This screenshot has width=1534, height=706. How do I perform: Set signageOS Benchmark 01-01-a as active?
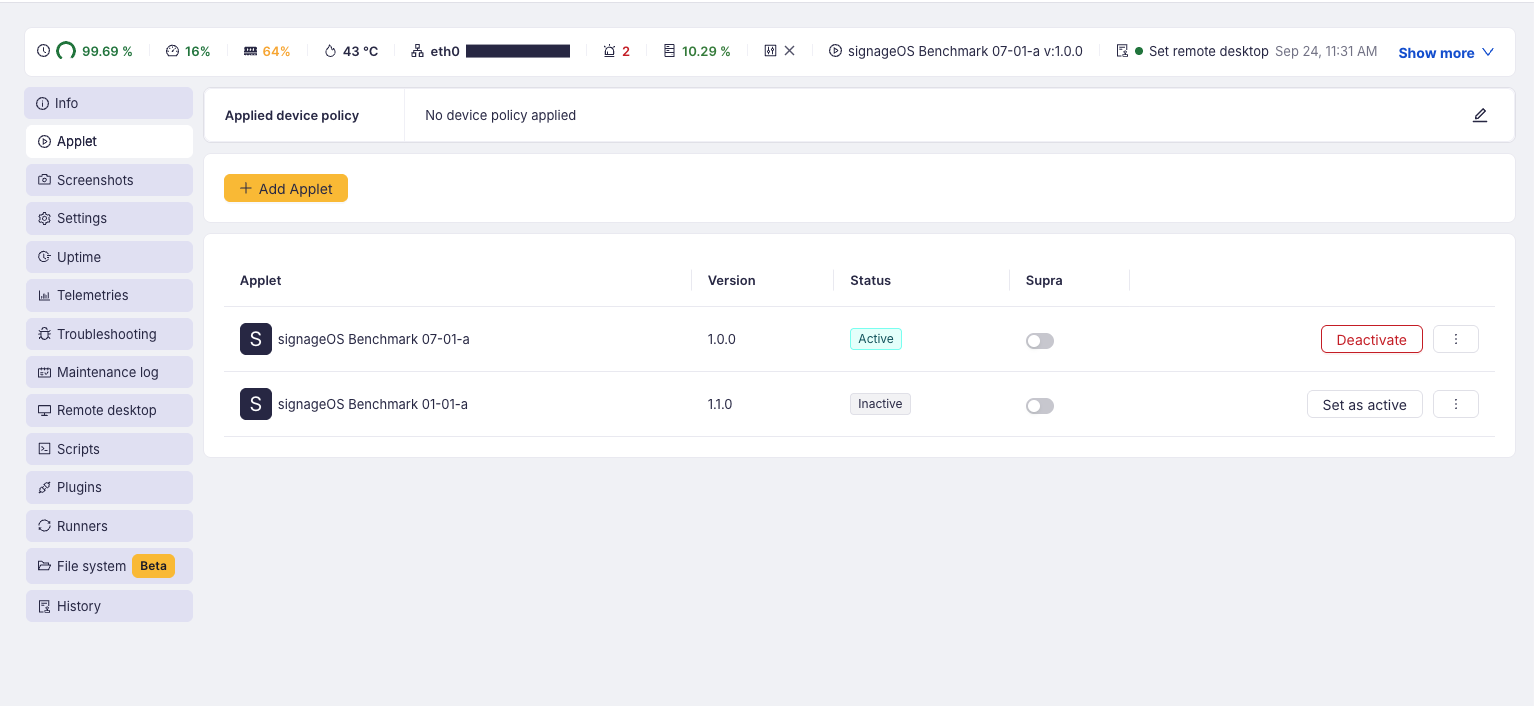1364,404
